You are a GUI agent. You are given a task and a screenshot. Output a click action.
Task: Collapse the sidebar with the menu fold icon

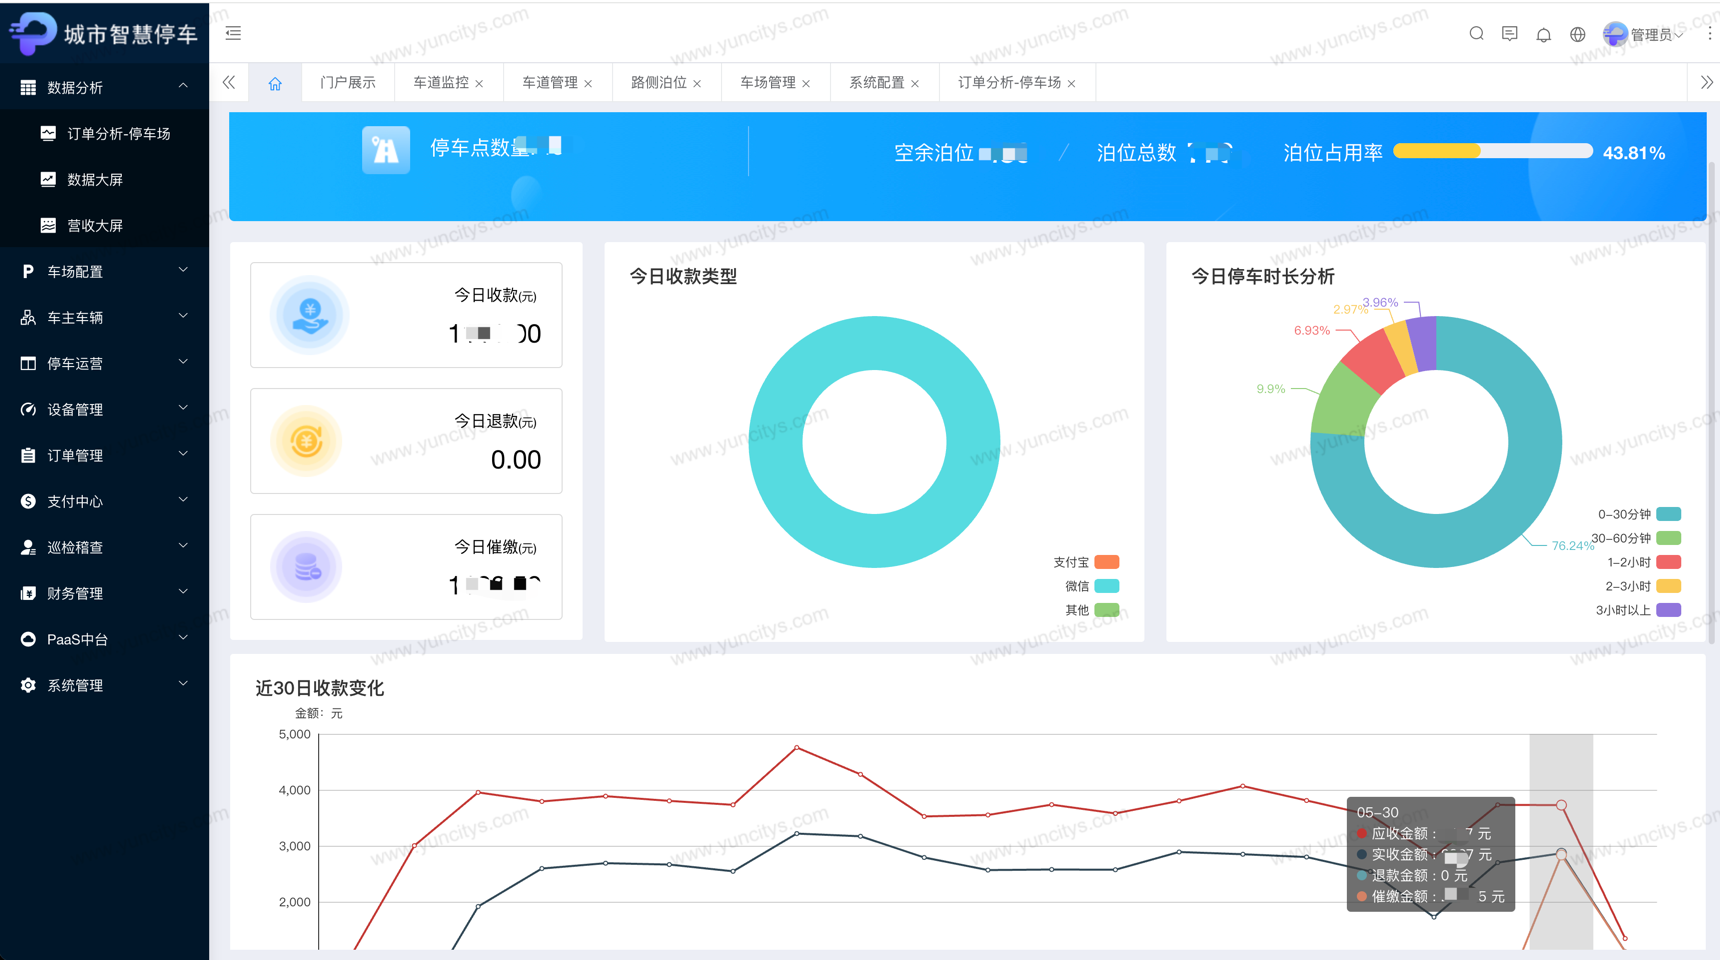coord(233,33)
